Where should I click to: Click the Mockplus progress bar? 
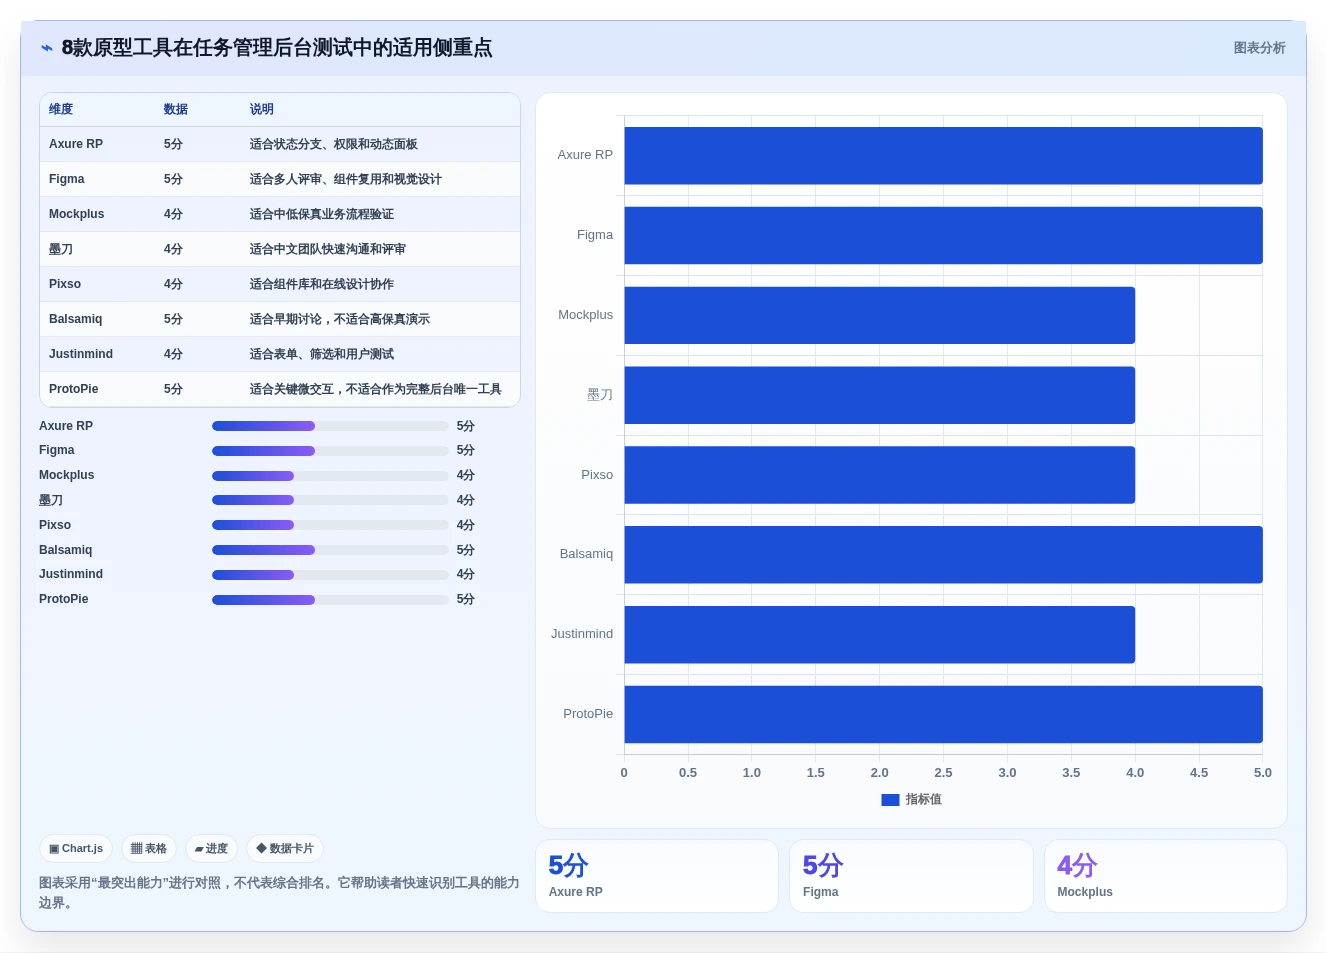coord(330,476)
